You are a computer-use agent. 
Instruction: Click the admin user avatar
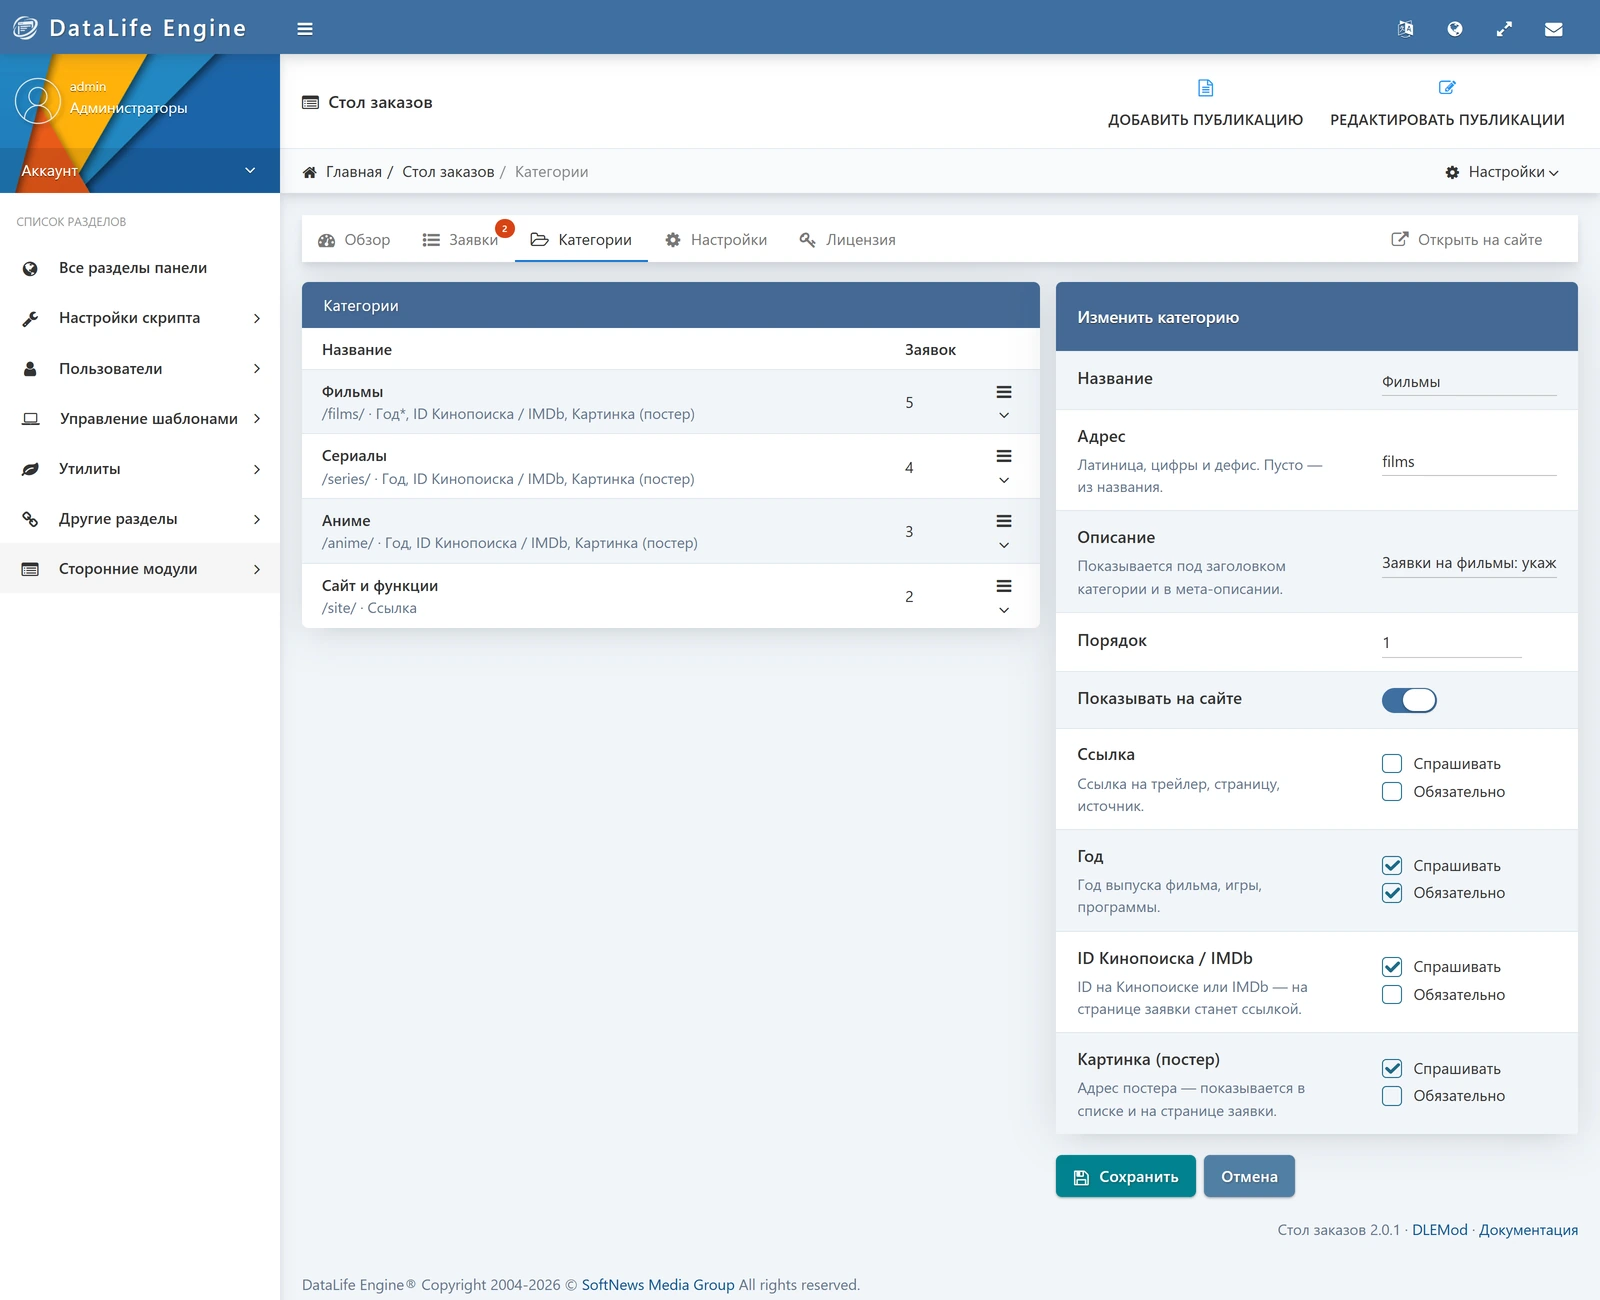[38, 101]
